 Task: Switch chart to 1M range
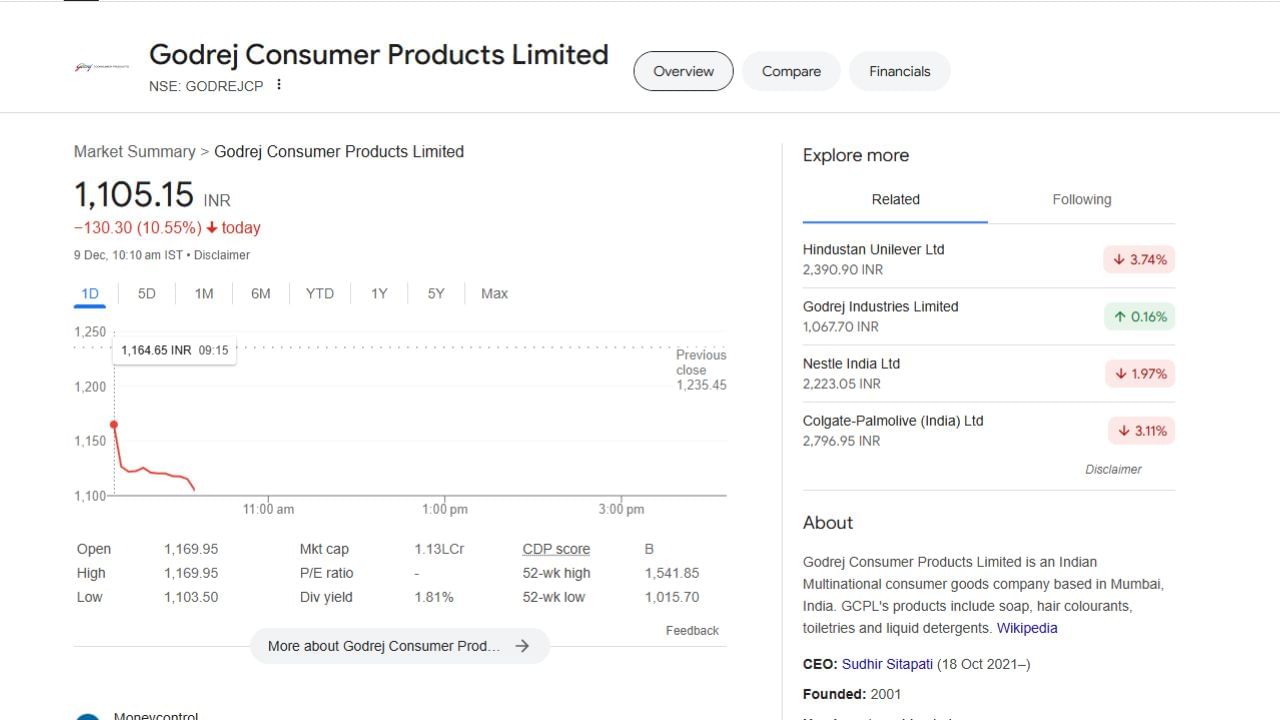(x=204, y=293)
